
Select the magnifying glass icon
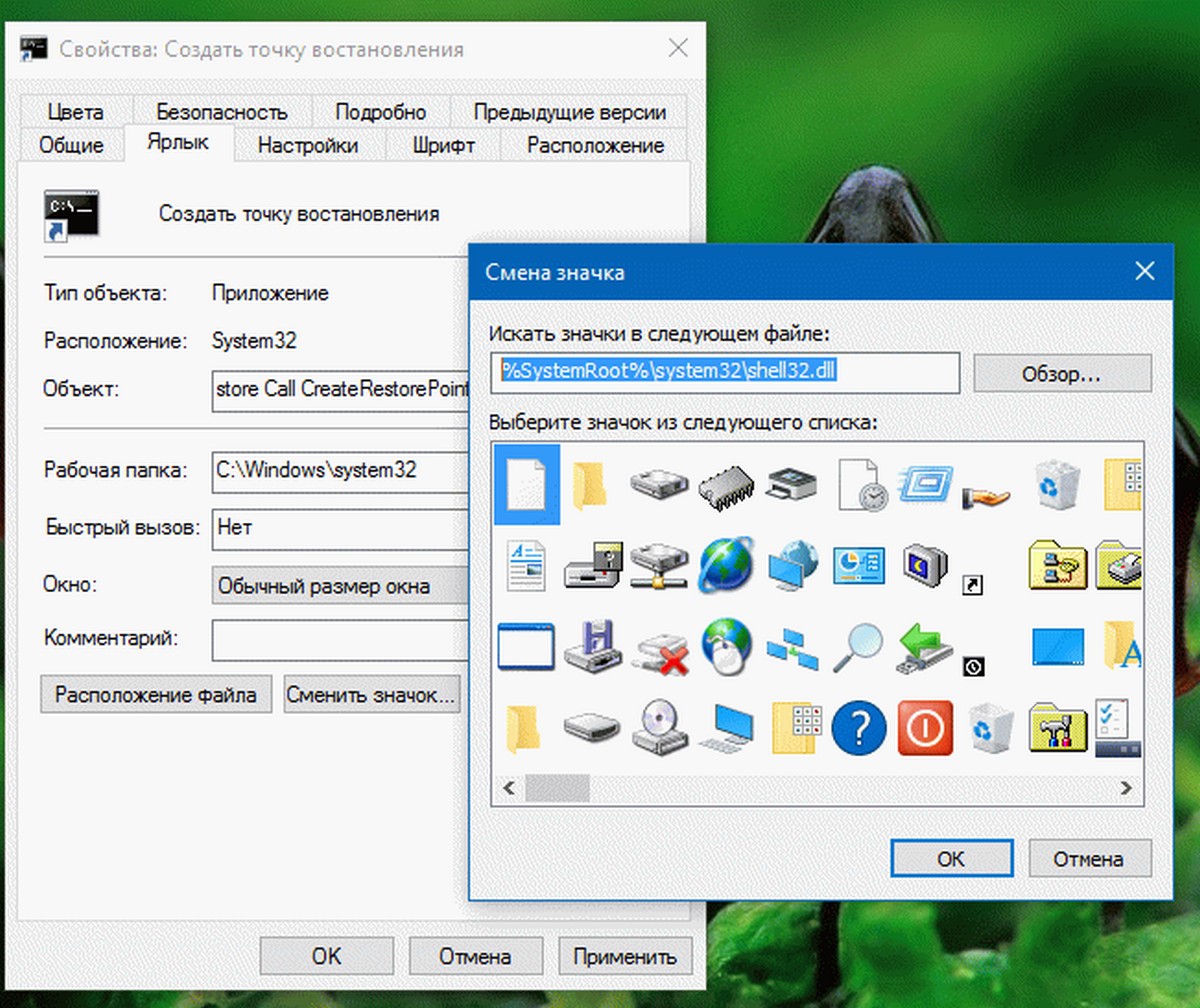click(859, 647)
